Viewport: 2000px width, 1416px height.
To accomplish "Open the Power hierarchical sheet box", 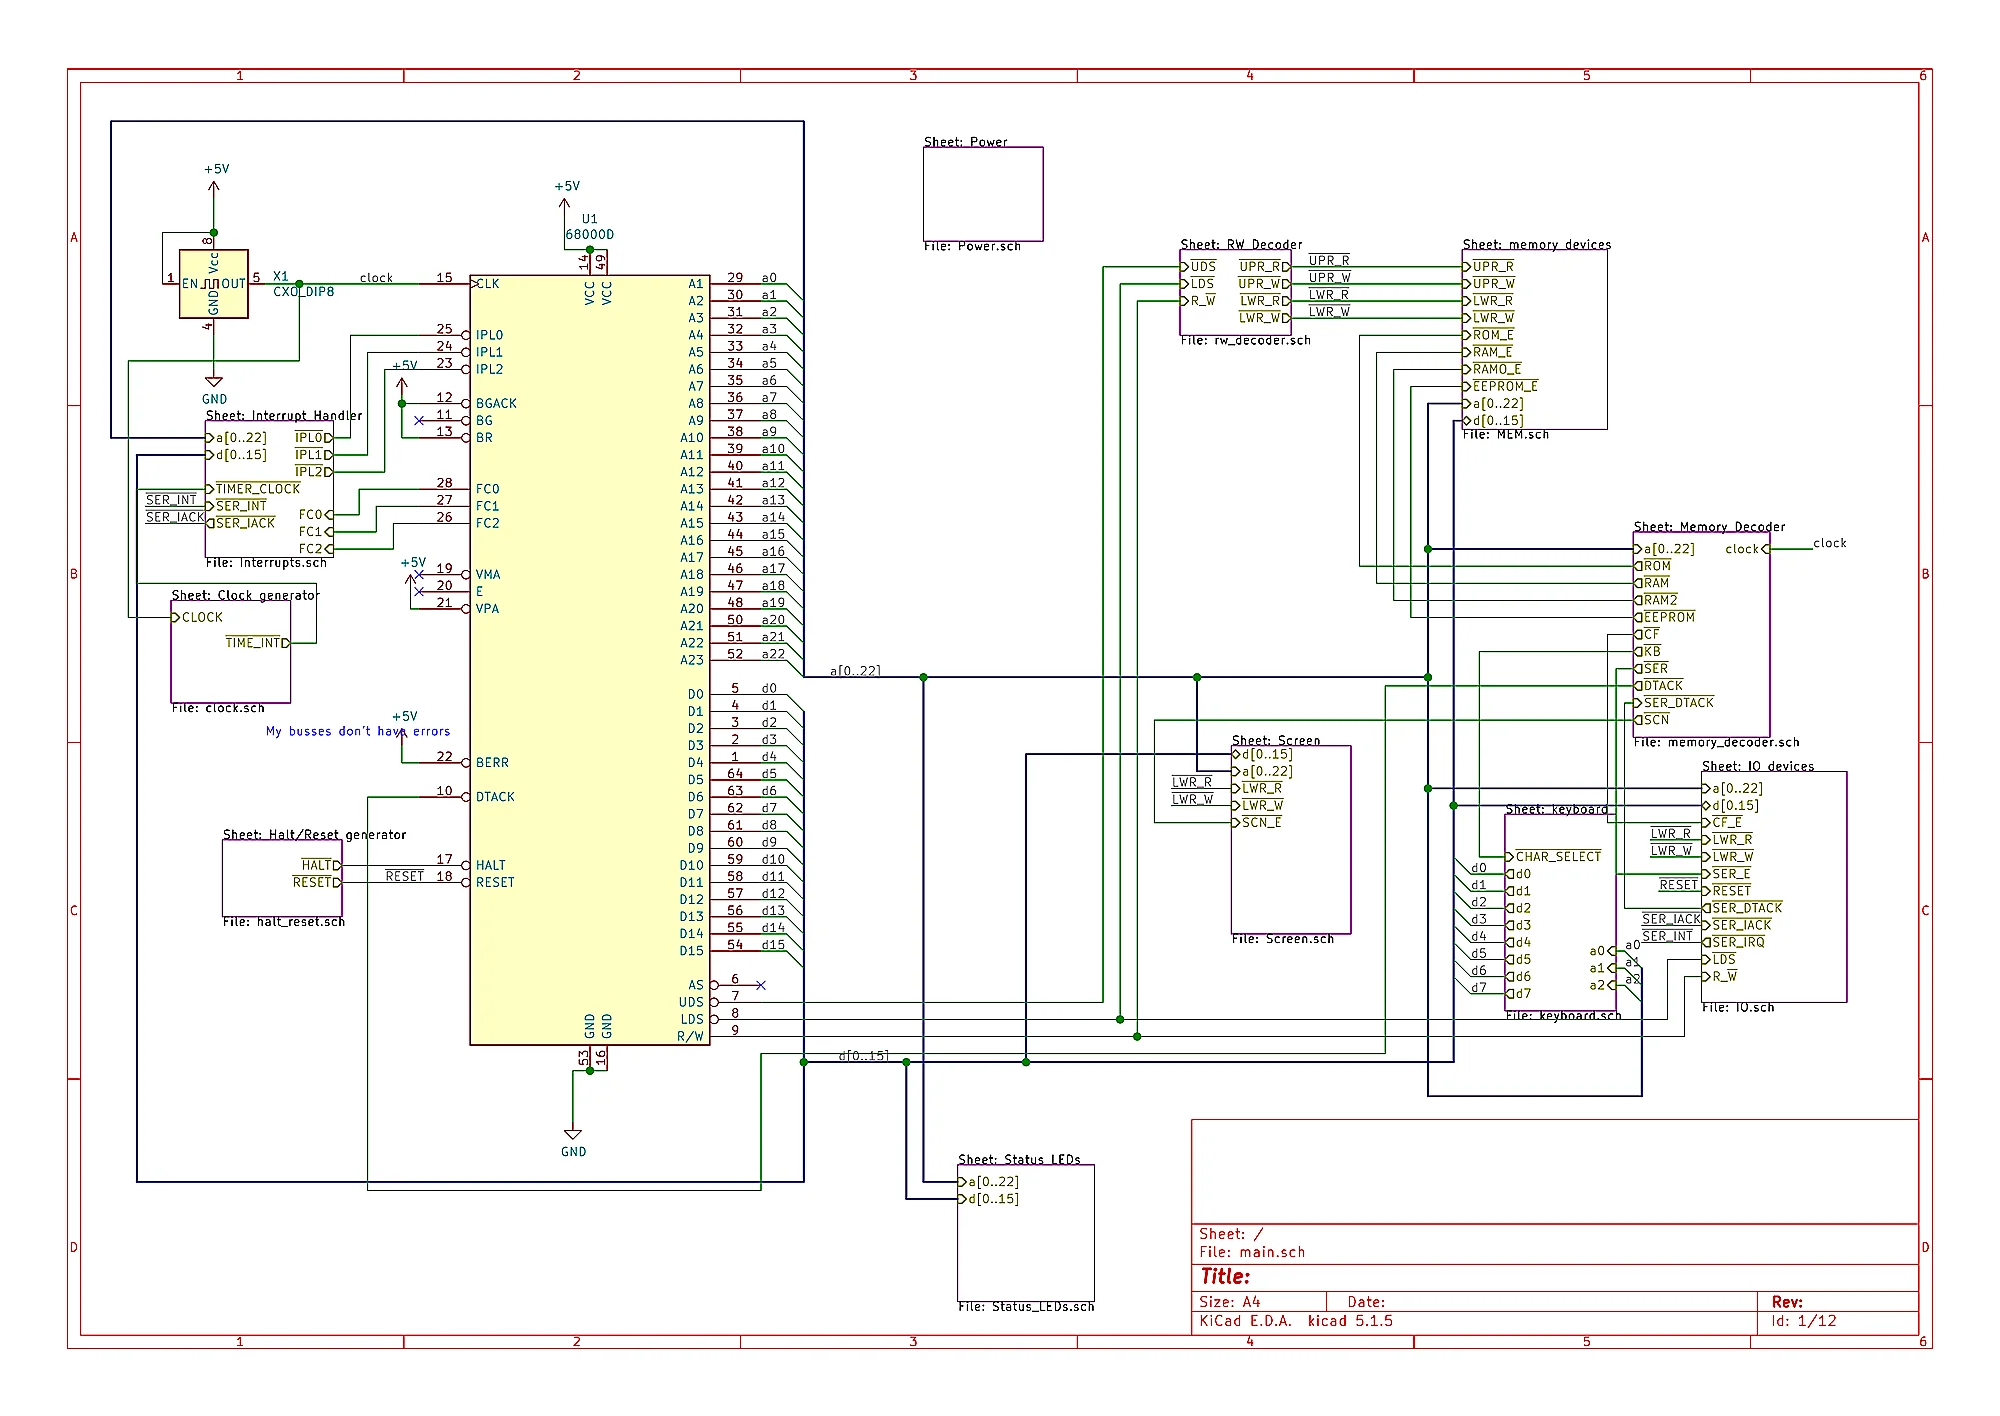I will point(982,194).
